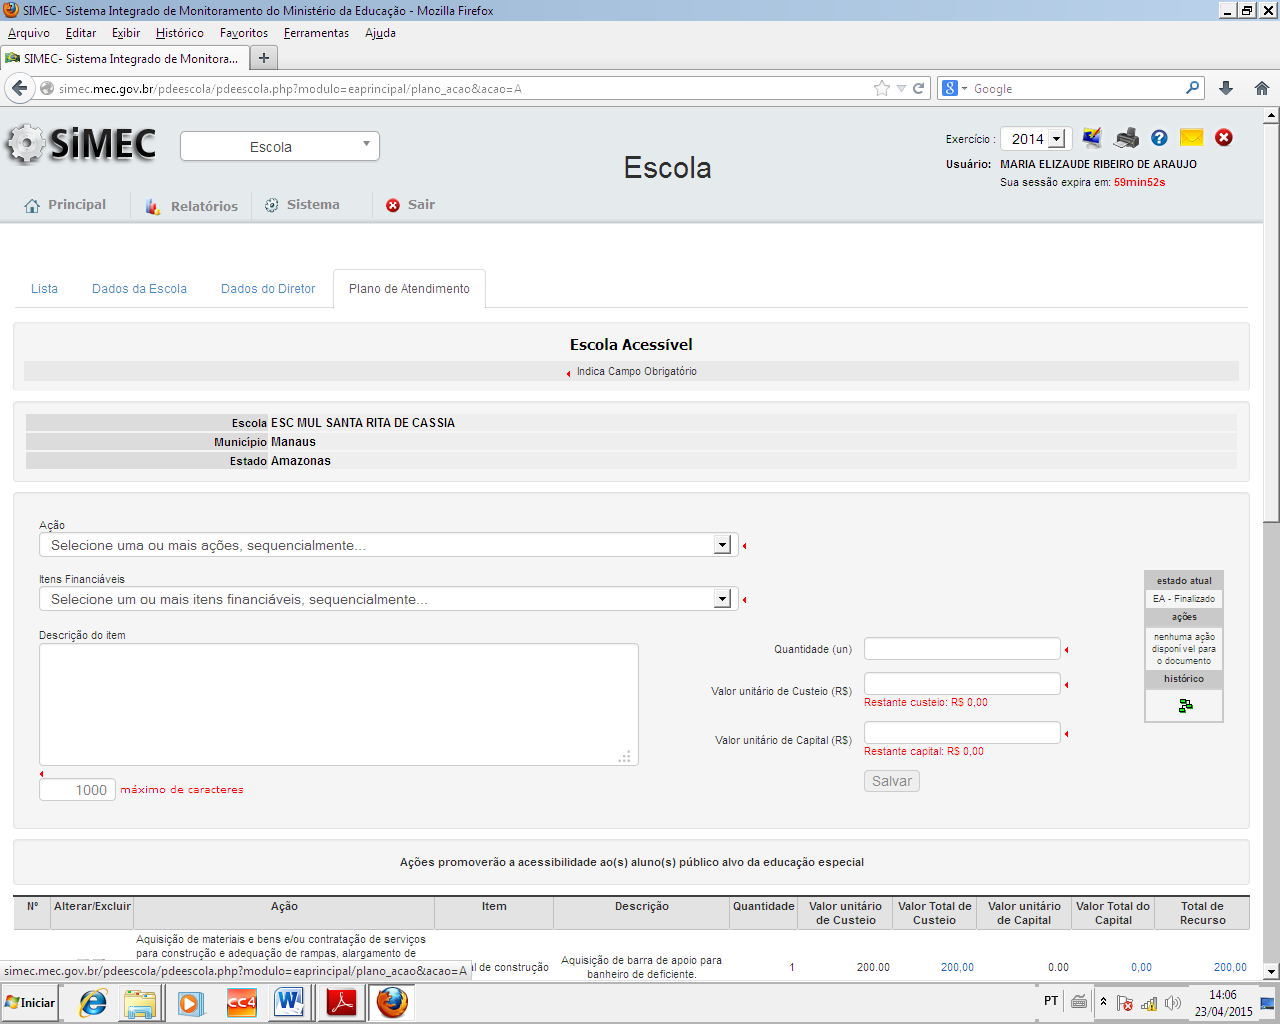Open the Favoritos menu
The width and height of the screenshot is (1280, 1024).
coord(244,33)
